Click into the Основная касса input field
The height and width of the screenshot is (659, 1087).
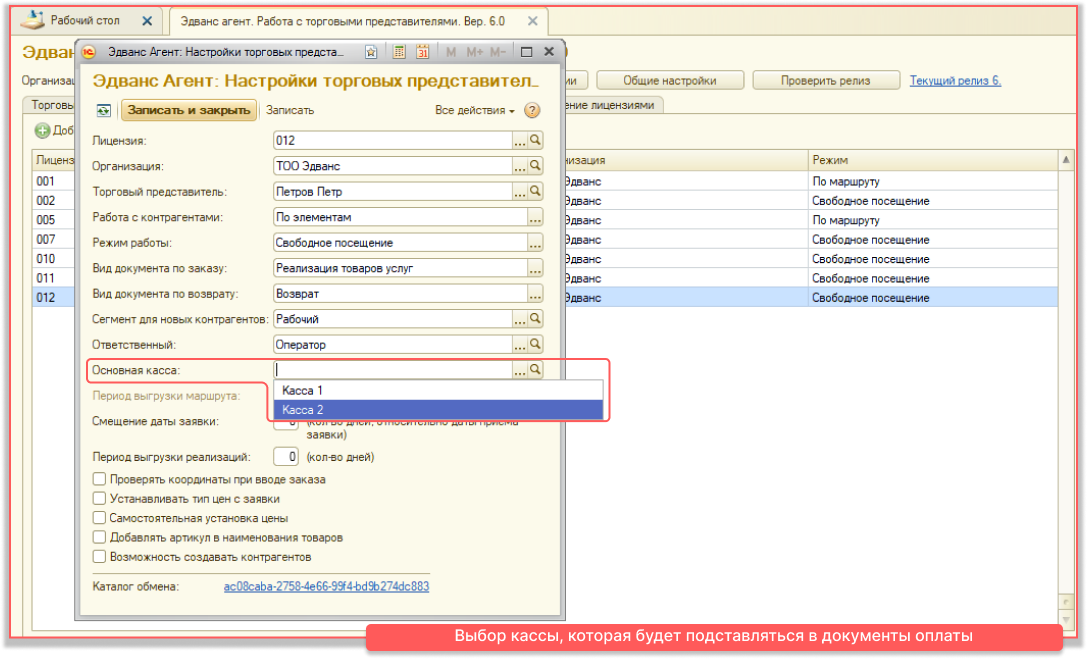tap(393, 370)
